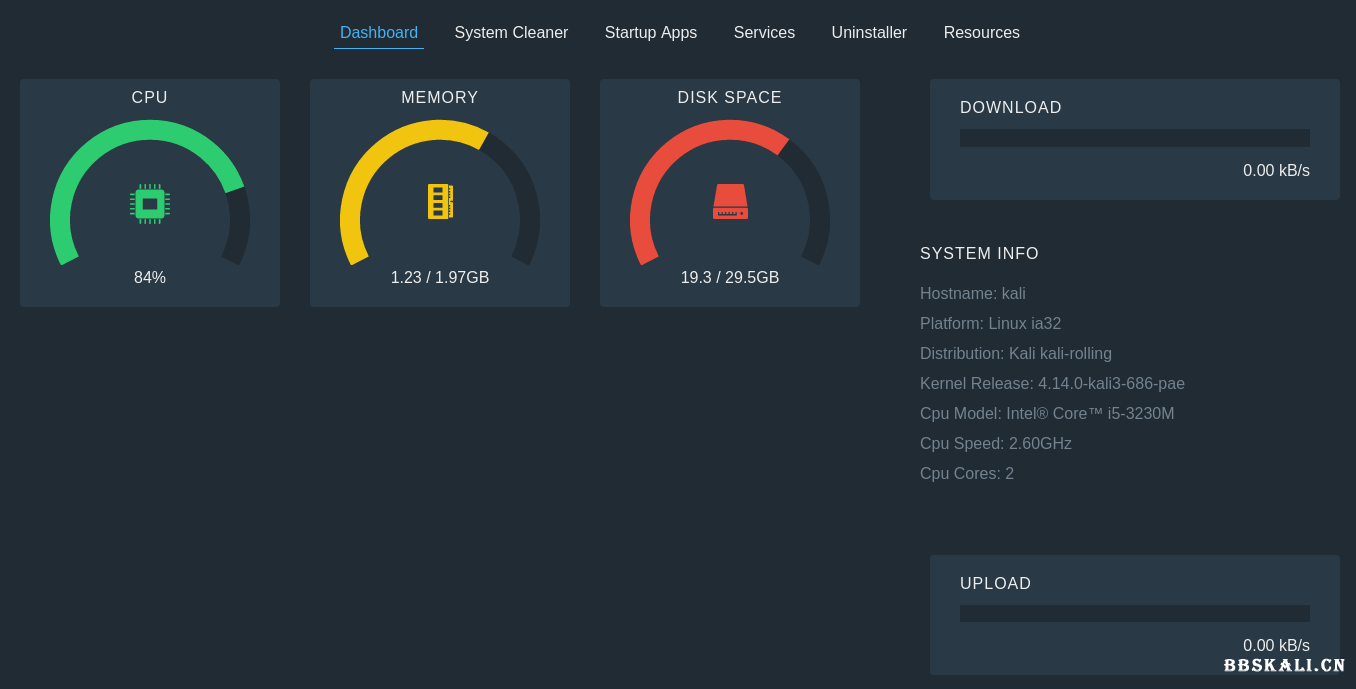This screenshot has width=1356, height=689.
Task: Go to the Startup Apps tab
Action: coord(651,33)
